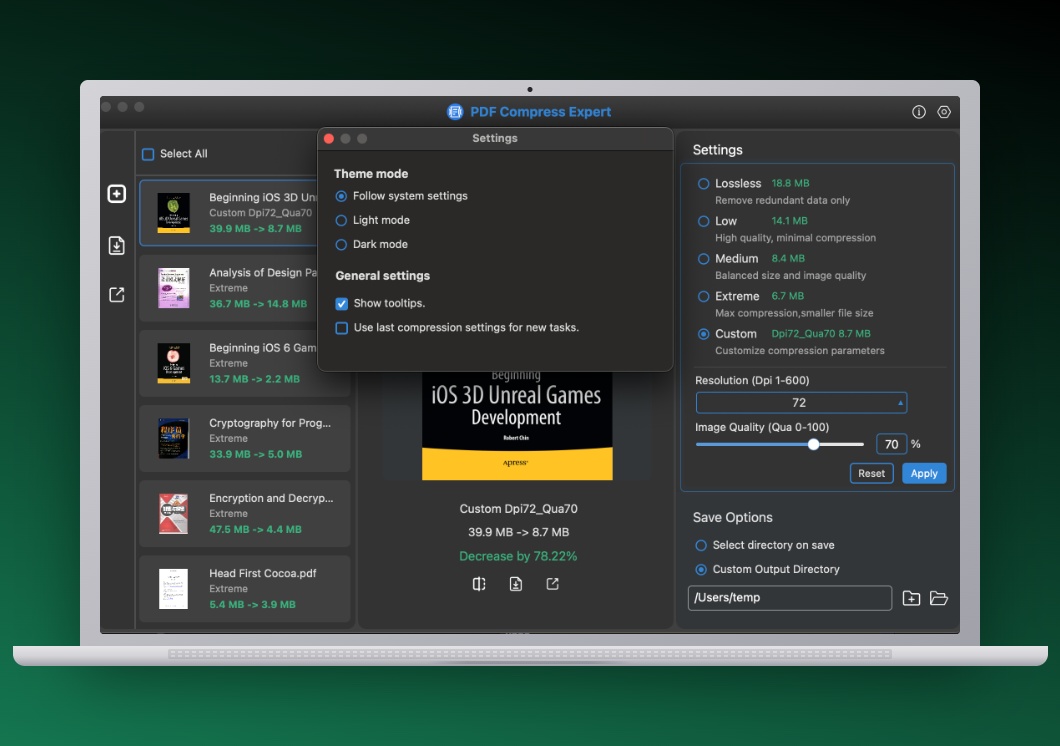Click the share icon below preview
The image size is (1060, 746).
(x=552, y=584)
